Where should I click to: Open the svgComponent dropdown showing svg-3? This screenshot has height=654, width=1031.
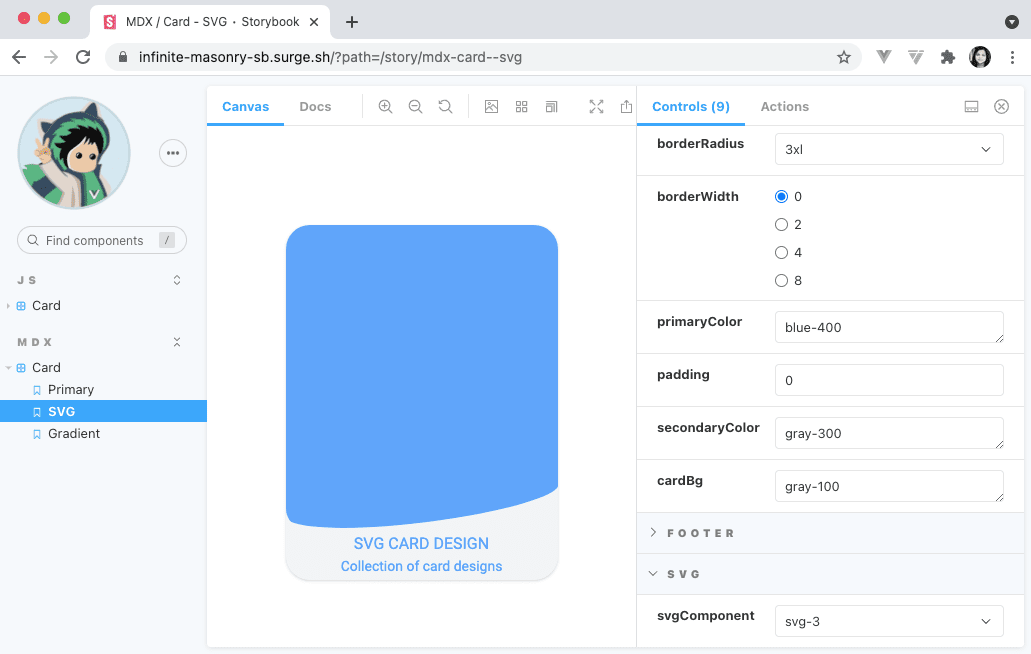888,620
